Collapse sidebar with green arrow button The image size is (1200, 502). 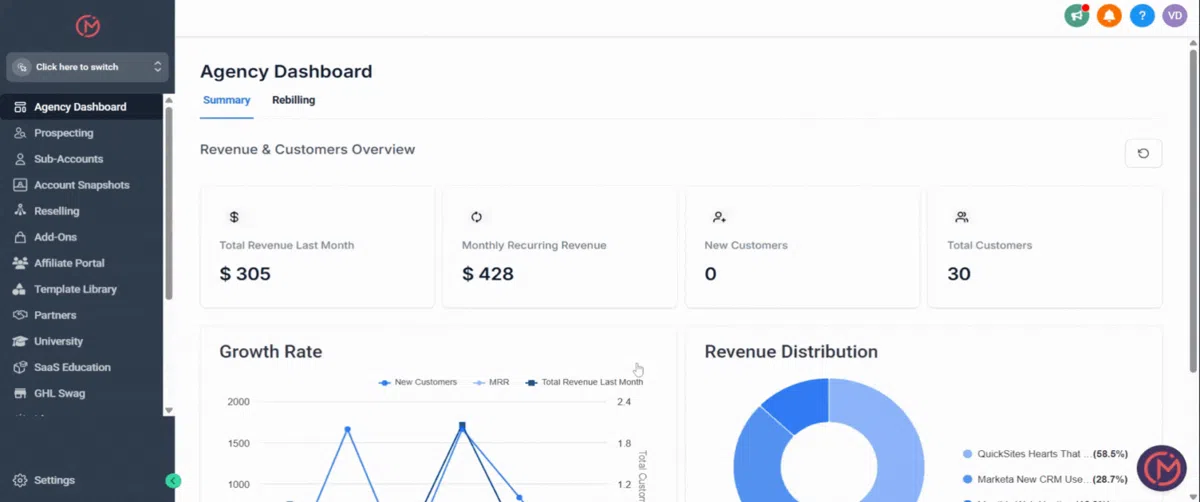click(173, 481)
